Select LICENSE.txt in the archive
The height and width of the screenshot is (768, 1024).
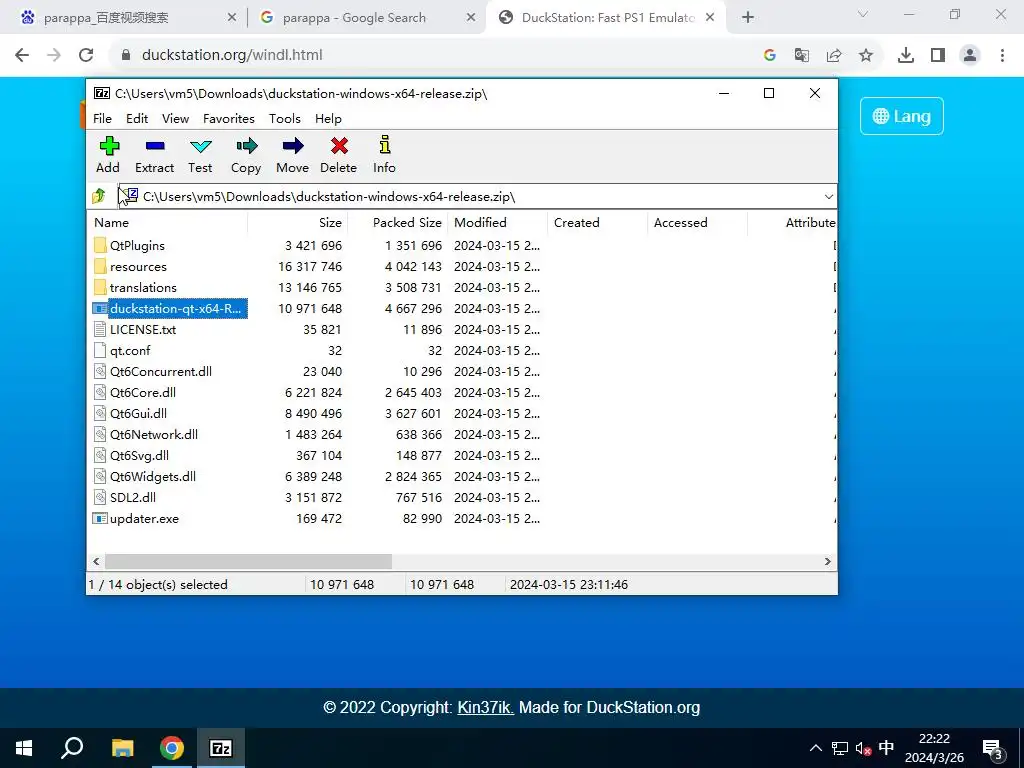coord(143,329)
